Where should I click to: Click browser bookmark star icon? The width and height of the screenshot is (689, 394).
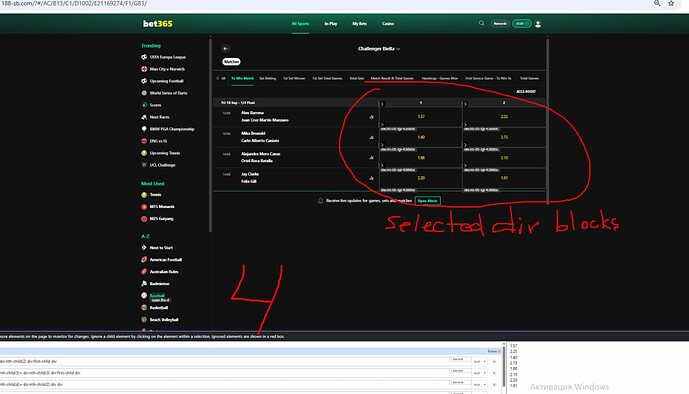pyautogui.click(x=671, y=4)
